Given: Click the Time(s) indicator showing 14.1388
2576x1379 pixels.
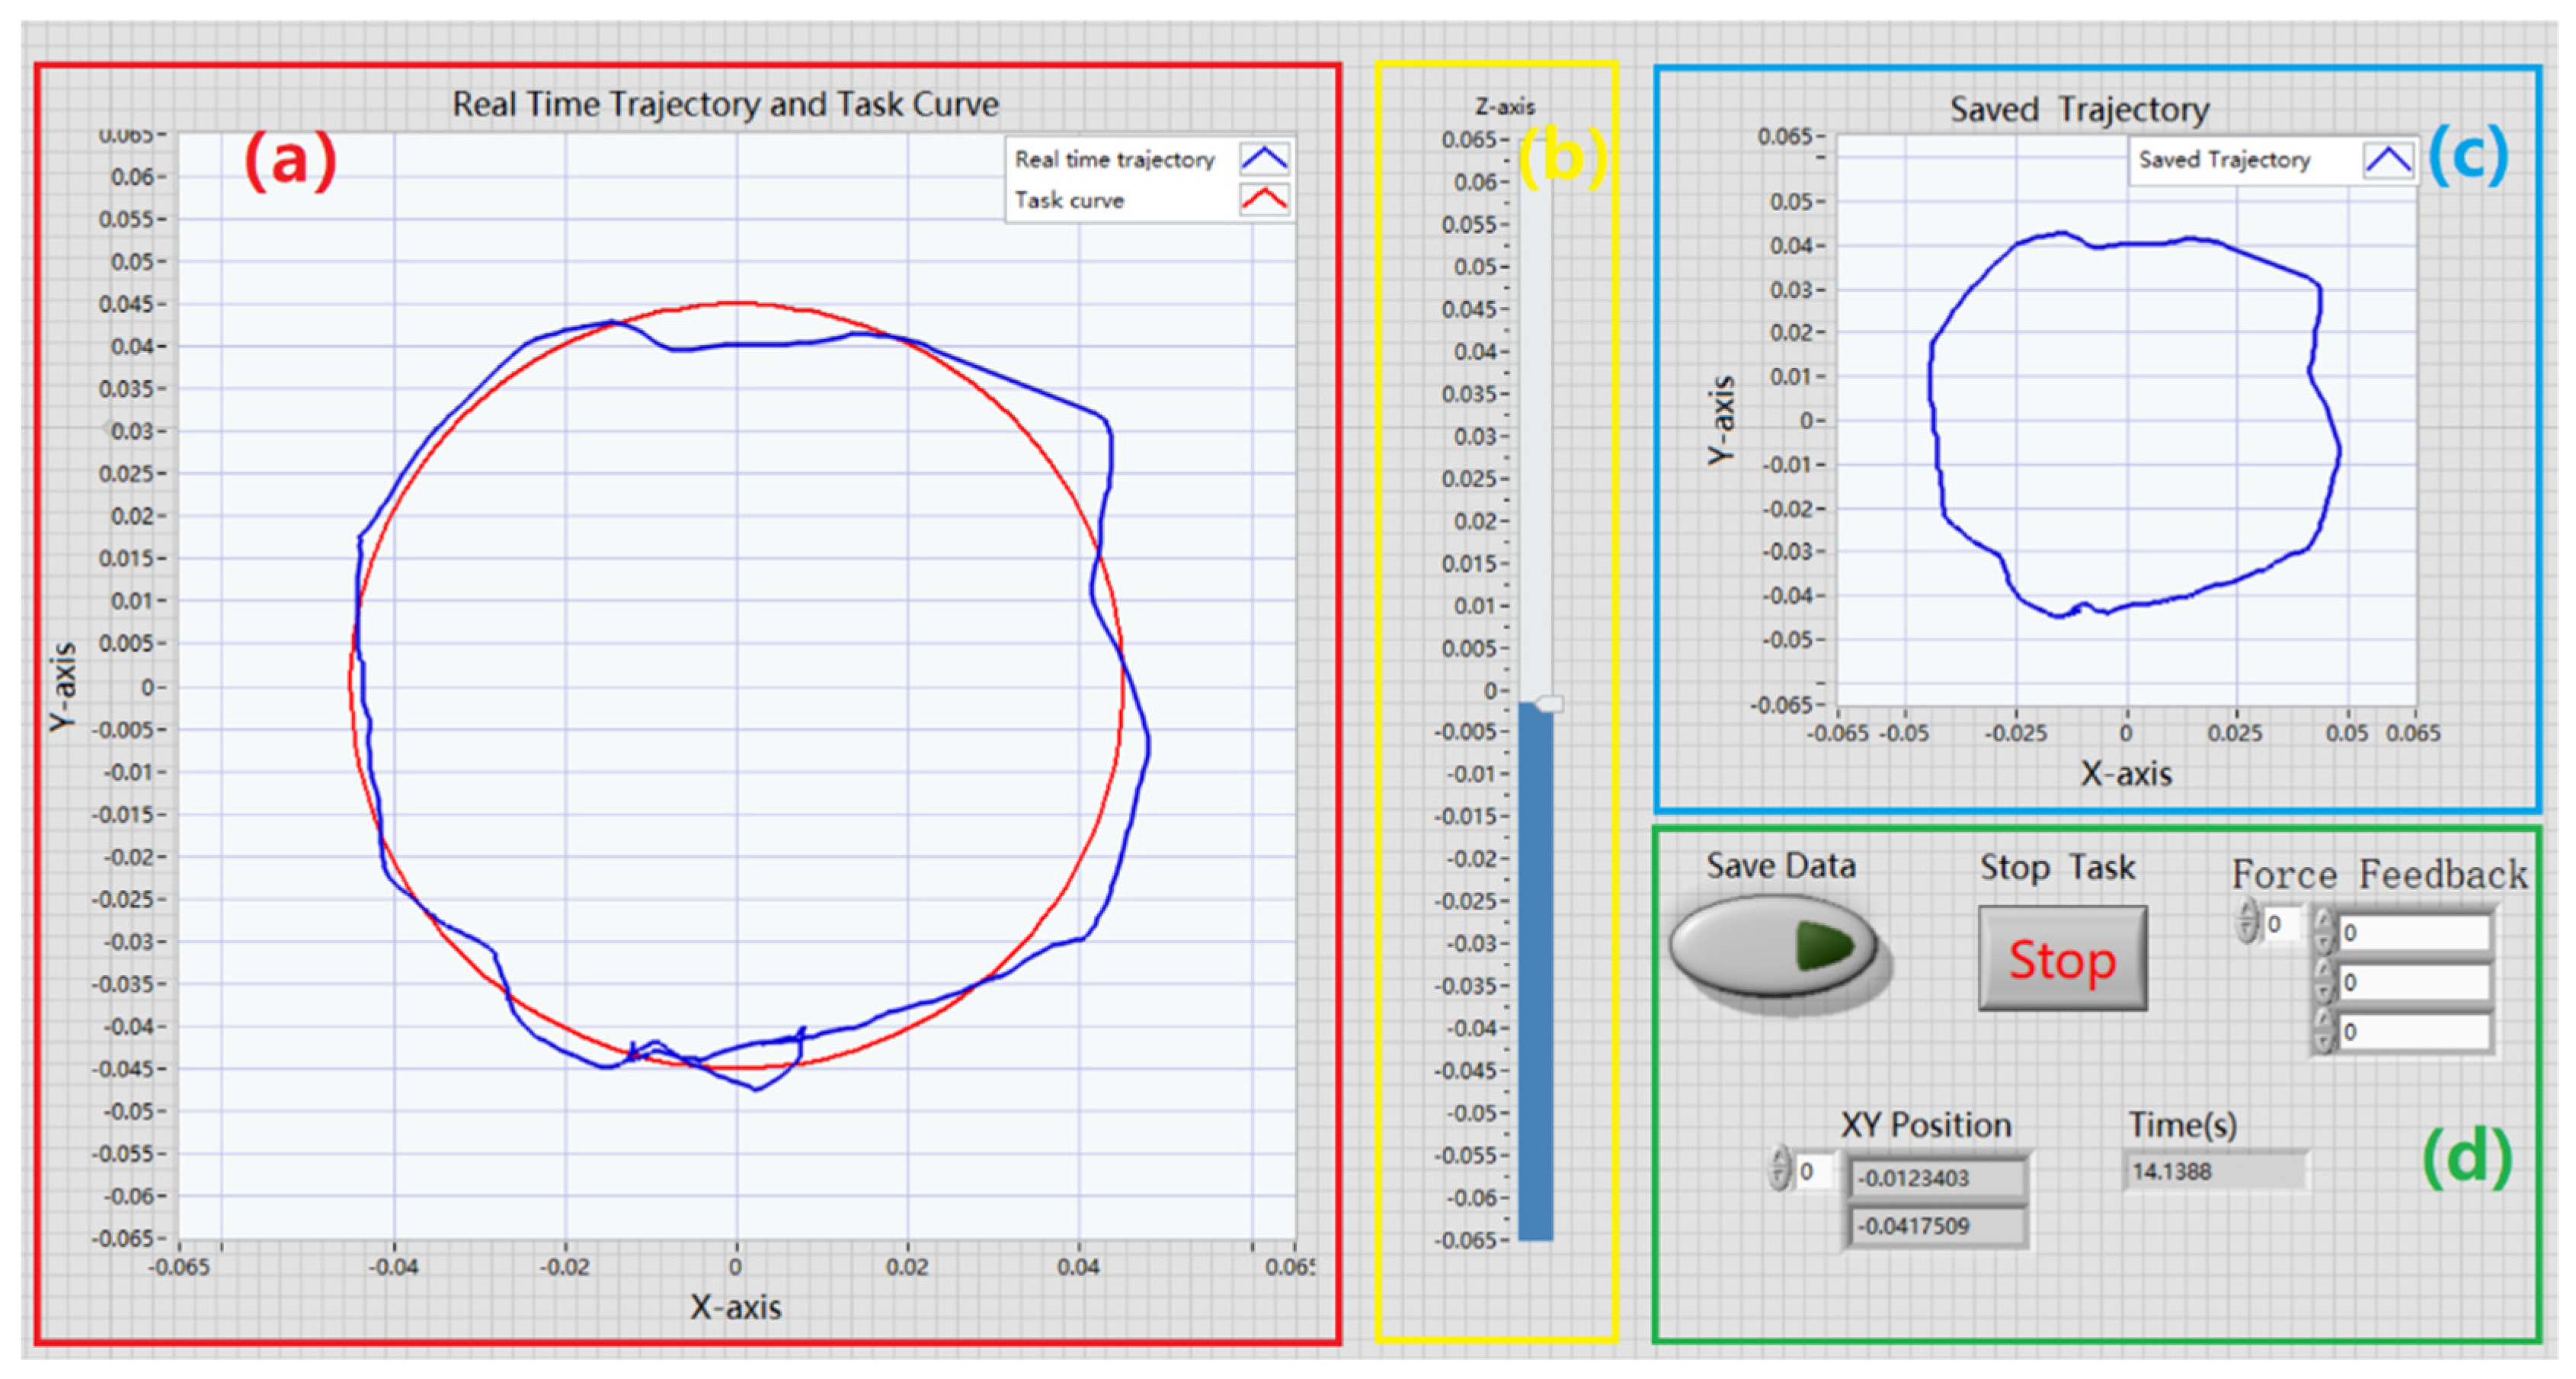Looking at the screenshot, I should (2214, 1171).
